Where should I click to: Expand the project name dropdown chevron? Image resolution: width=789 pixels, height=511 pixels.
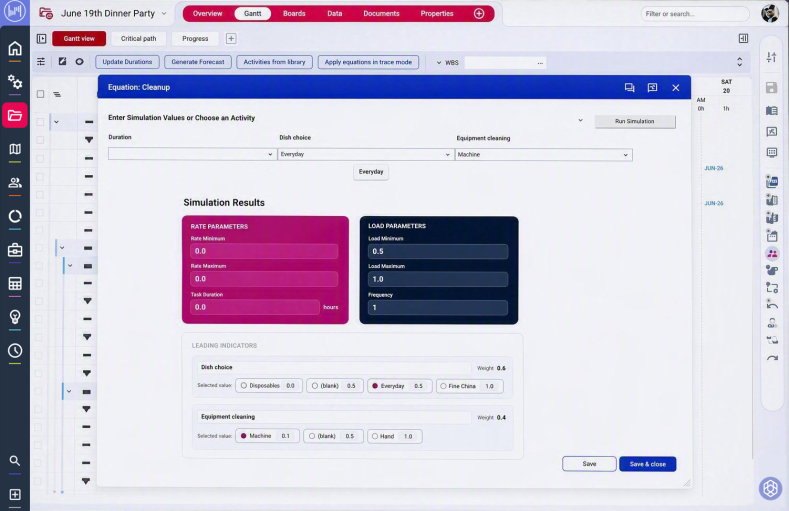[x=164, y=14]
